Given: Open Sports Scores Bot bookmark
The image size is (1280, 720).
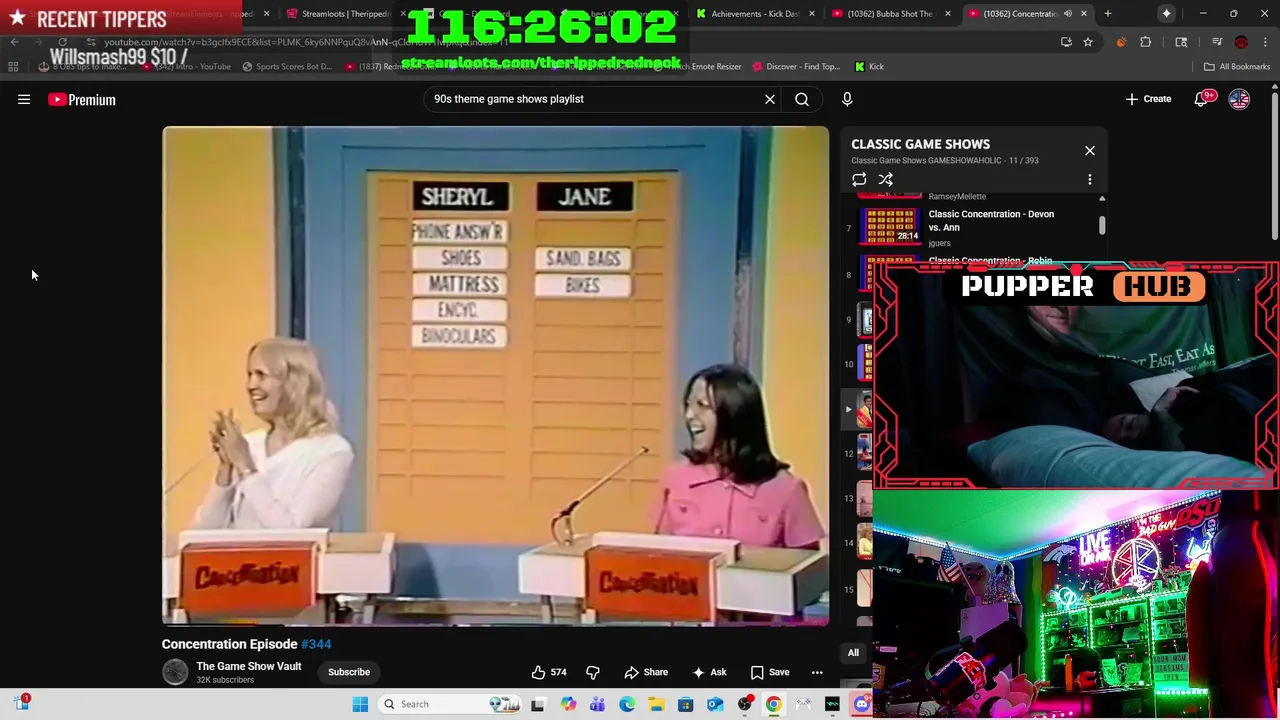Looking at the screenshot, I should [x=287, y=66].
